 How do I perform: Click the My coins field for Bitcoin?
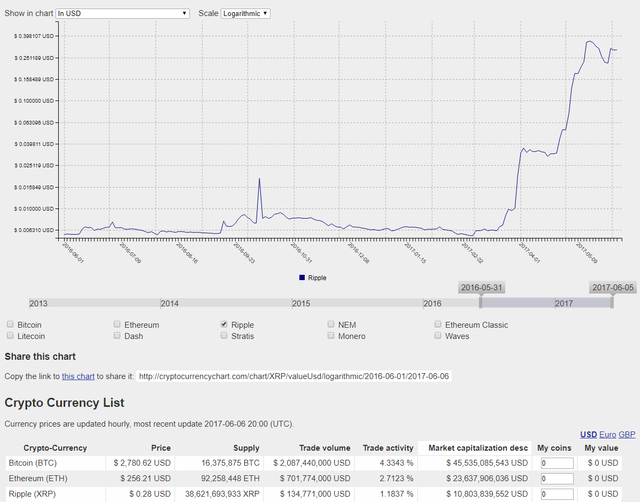click(557, 463)
